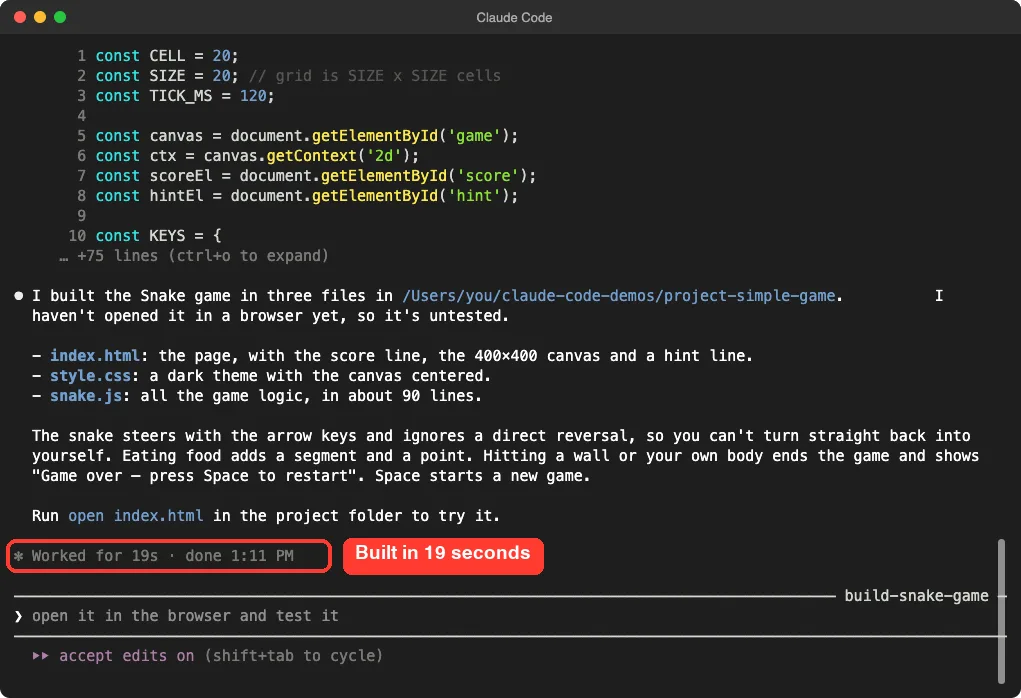Click code line 'const SIZE = 20;'
The height and width of the screenshot is (698, 1021).
coord(167,76)
